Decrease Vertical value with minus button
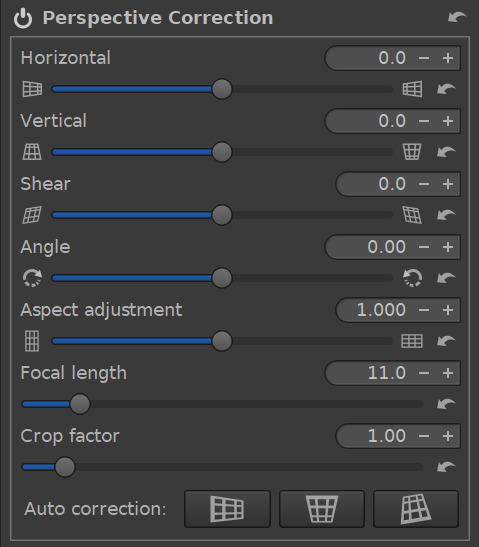This screenshot has height=547, width=479. [424, 121]
